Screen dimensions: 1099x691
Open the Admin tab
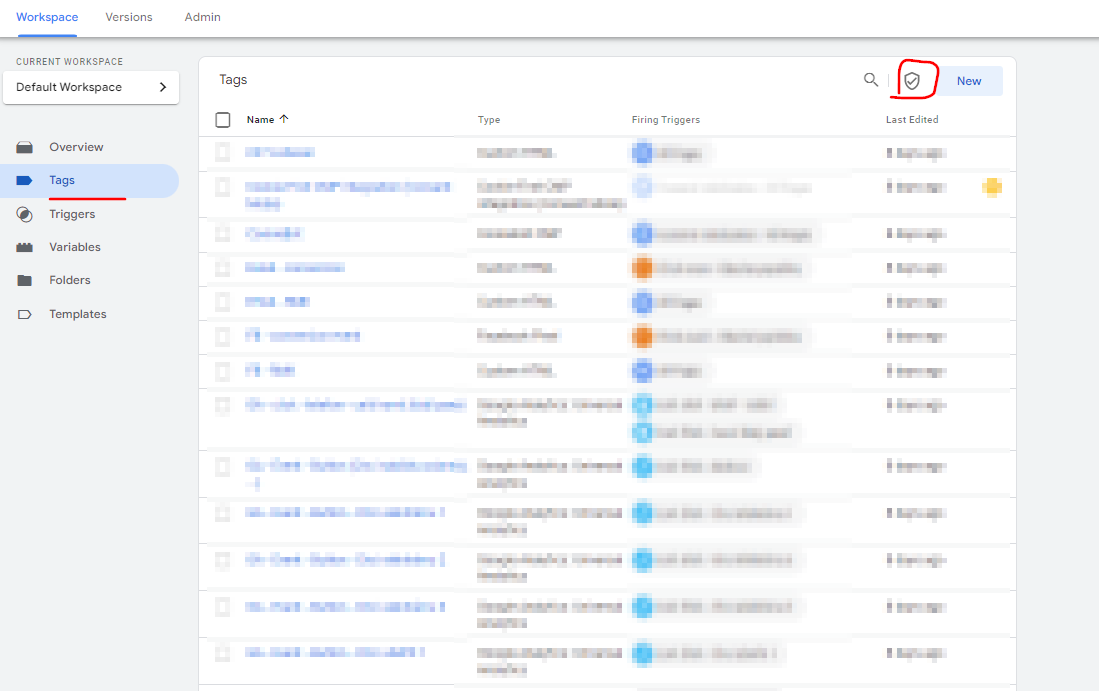(203, 17)
